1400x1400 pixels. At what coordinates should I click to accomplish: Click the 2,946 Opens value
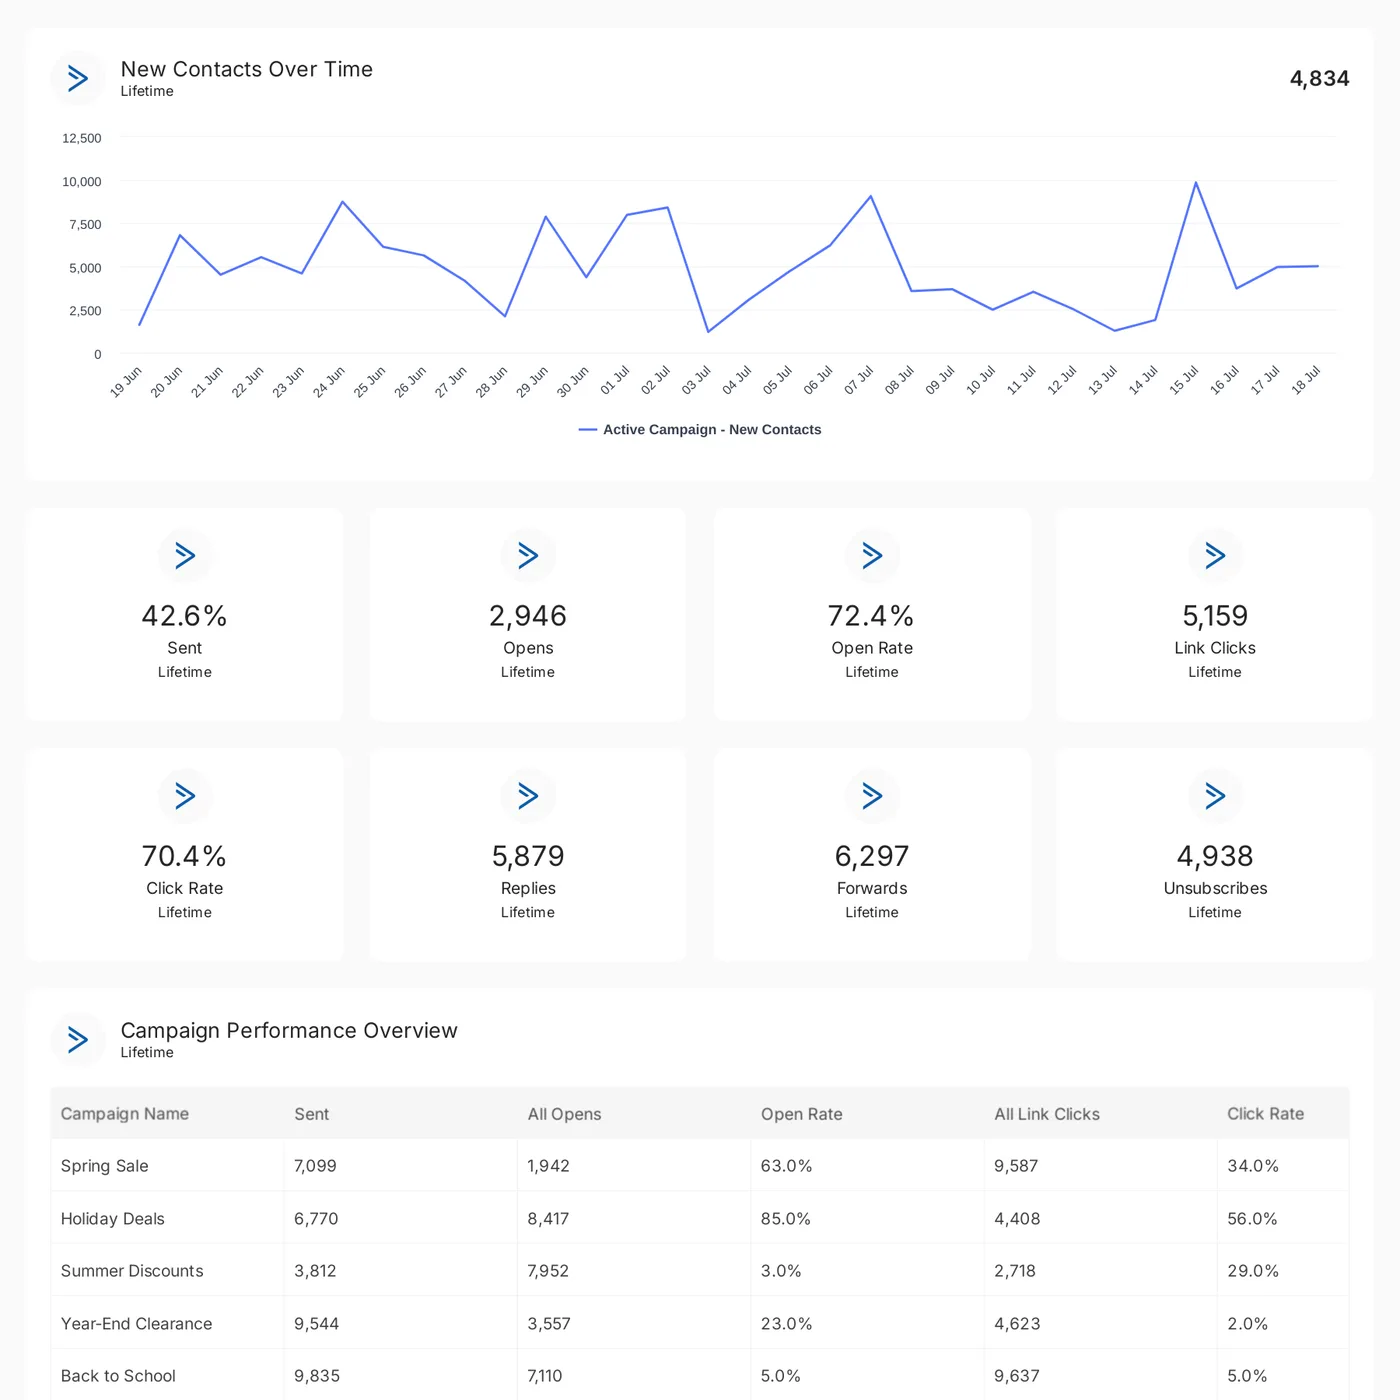(528, 616)
